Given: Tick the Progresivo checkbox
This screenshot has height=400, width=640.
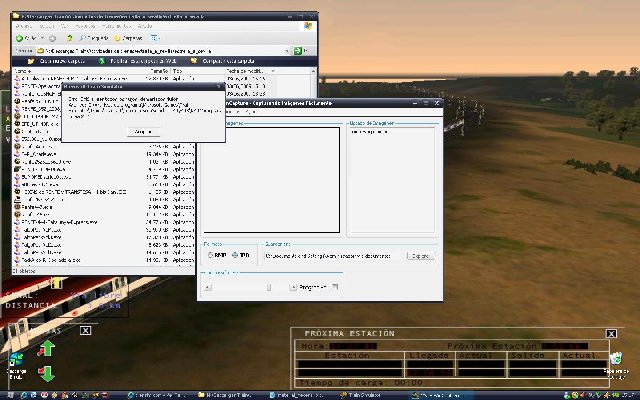Looking at the screenshot, I should 295,287.
